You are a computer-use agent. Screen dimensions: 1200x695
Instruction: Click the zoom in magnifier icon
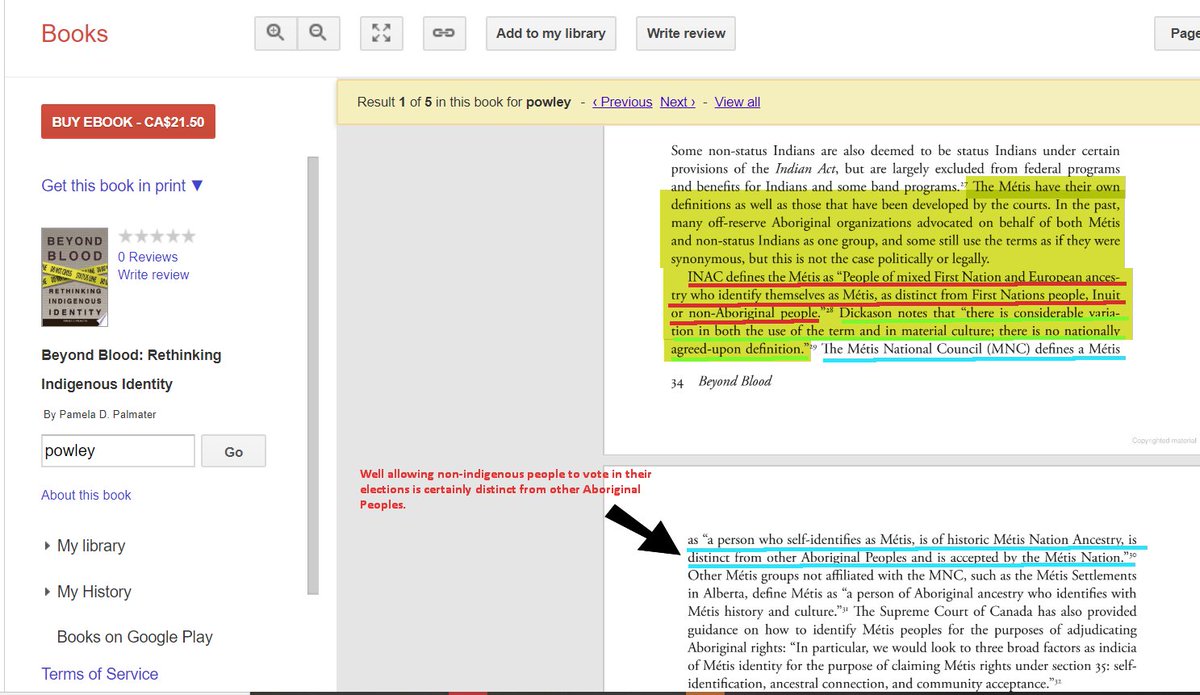[276, 33]
